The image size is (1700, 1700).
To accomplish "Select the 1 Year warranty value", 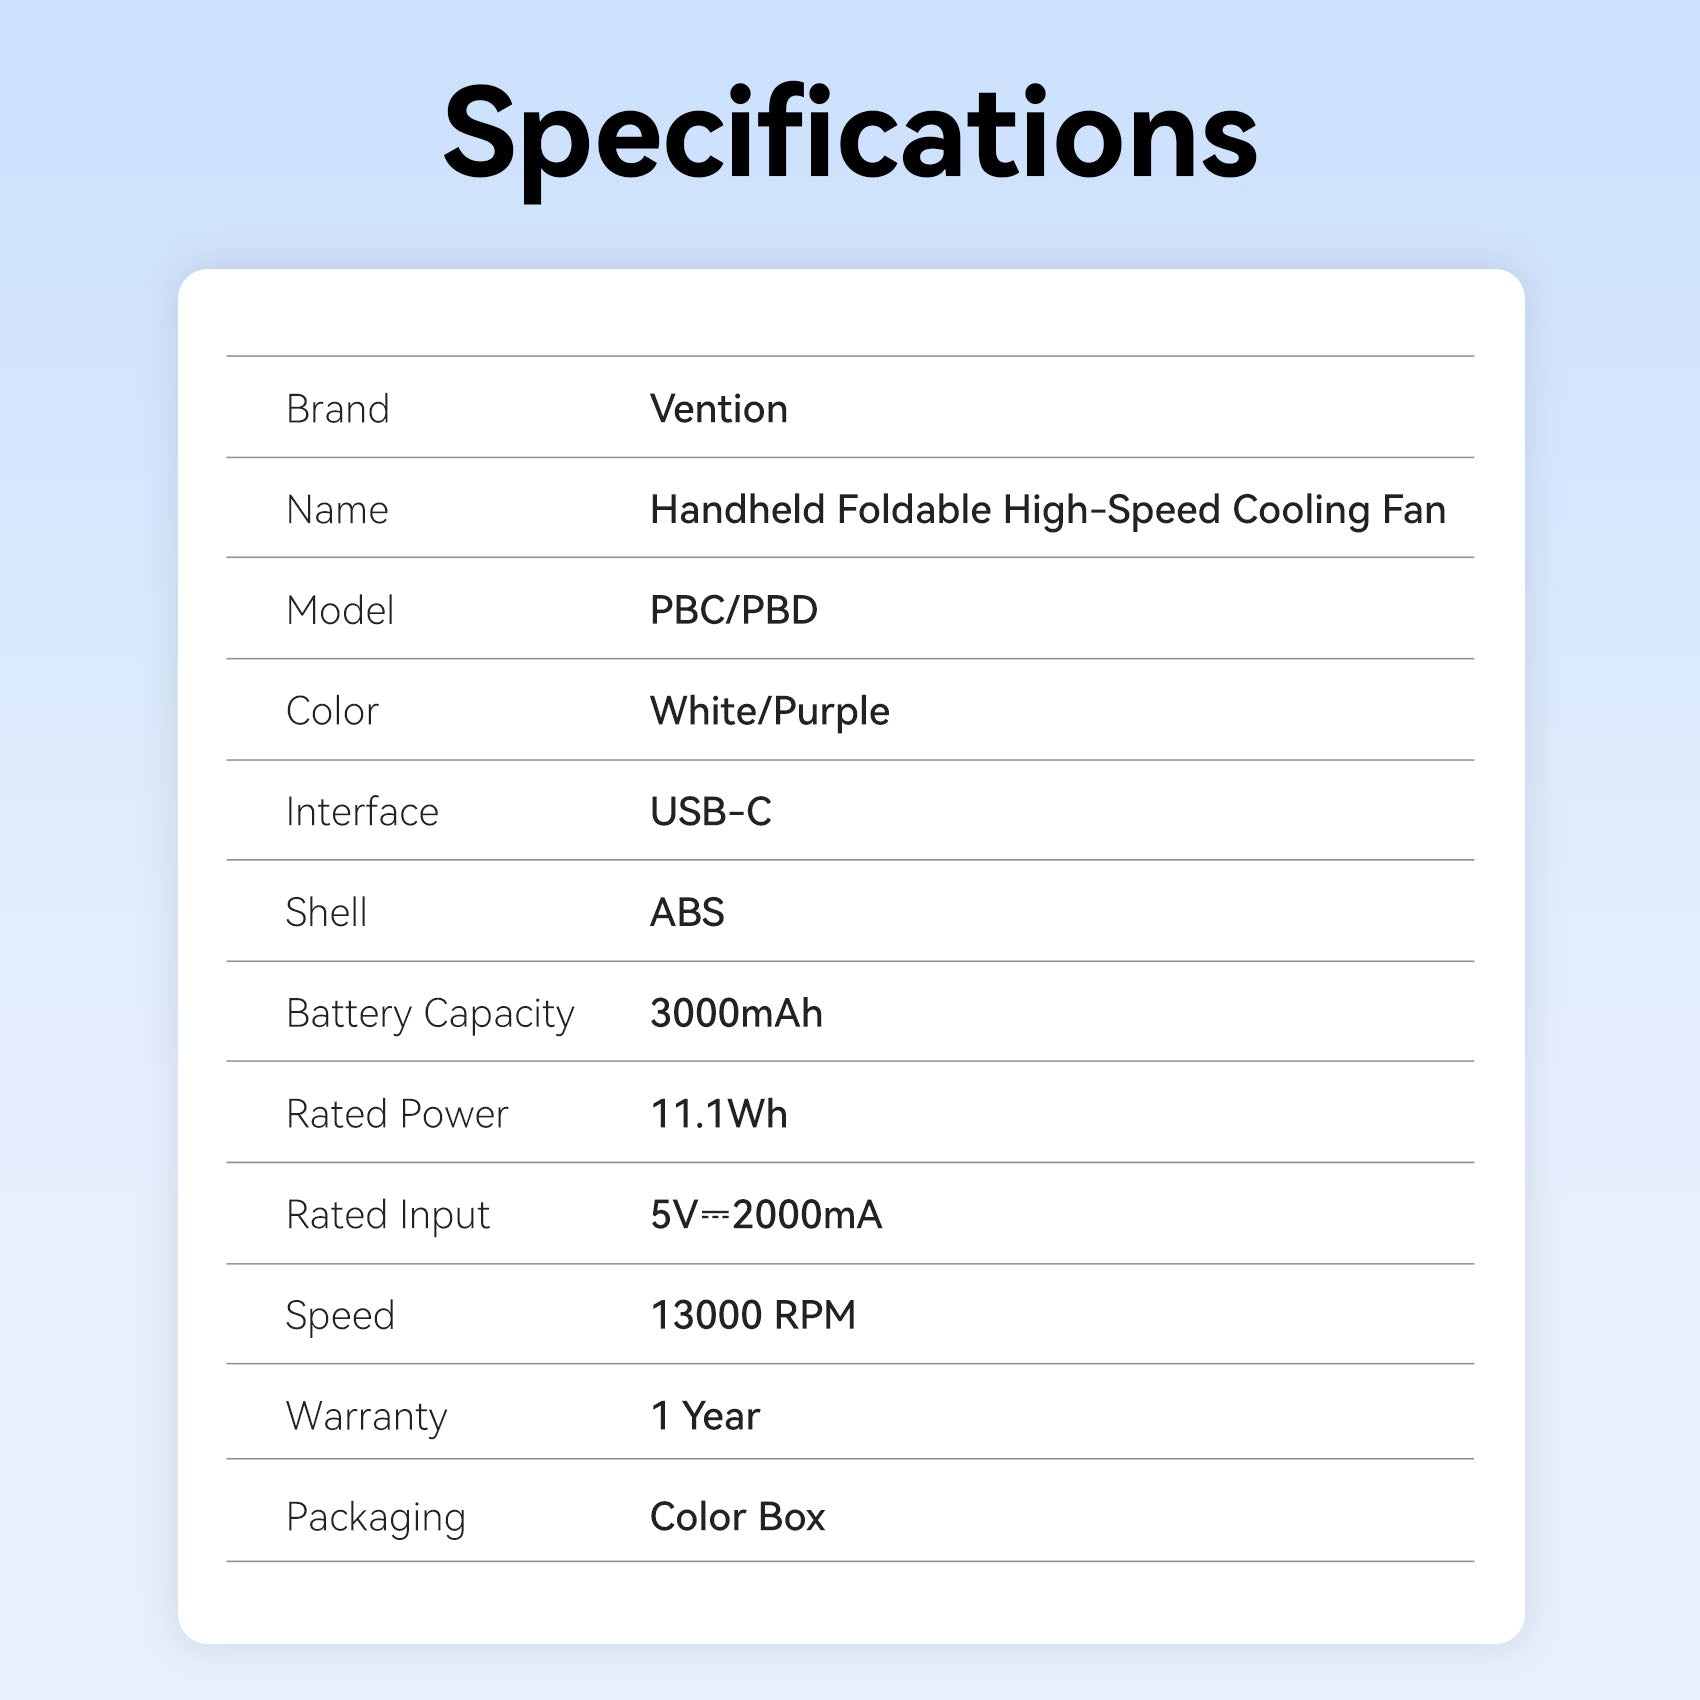I will click(705, 1416).
